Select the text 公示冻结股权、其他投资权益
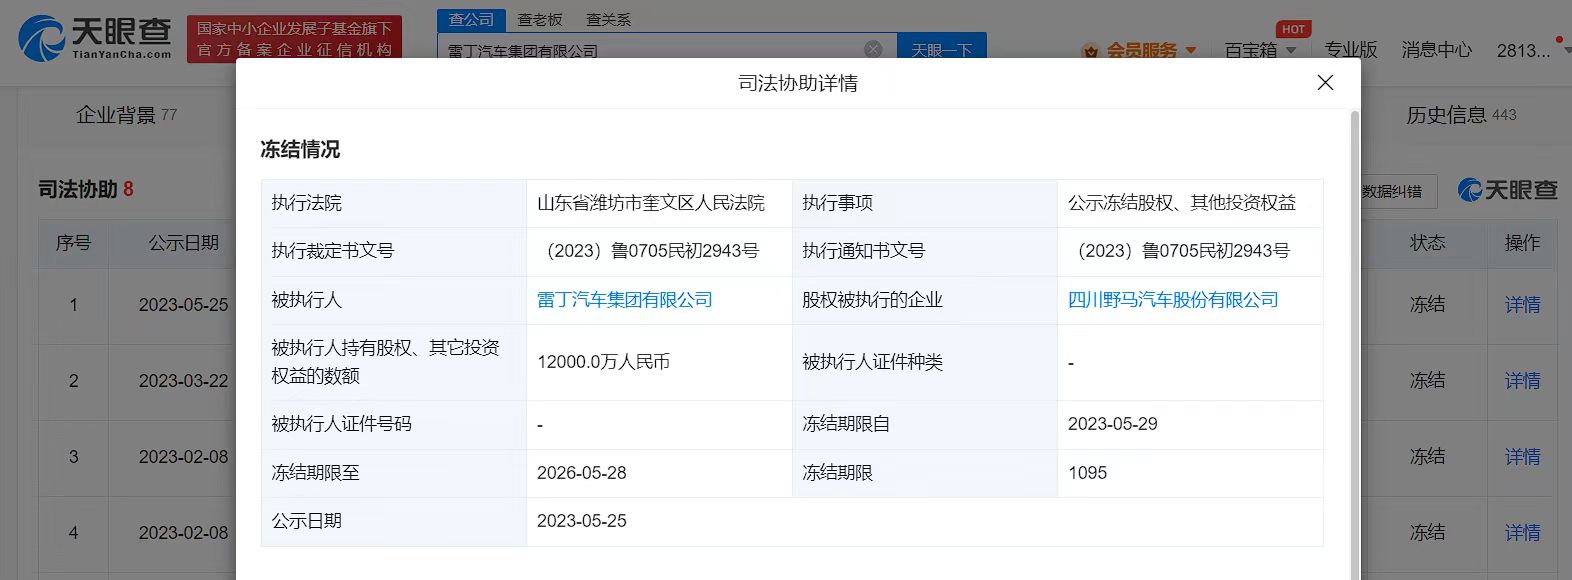 (1182, 203)
